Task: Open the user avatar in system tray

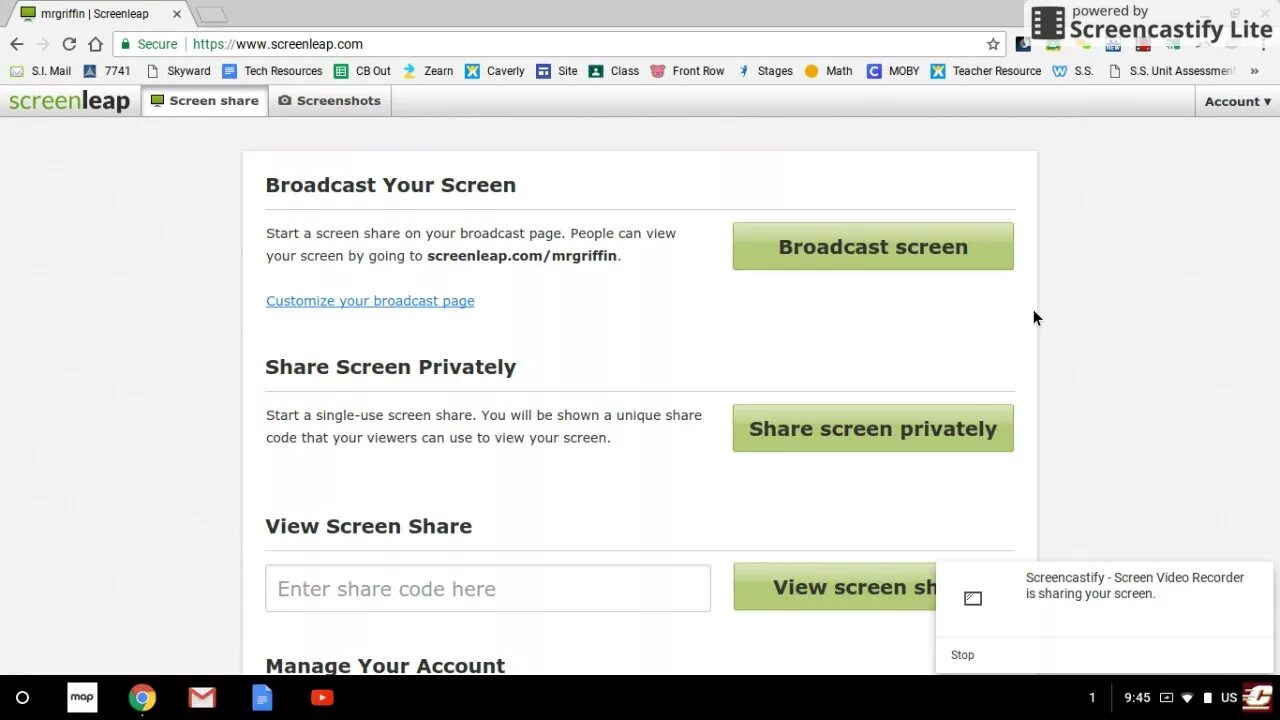Action: 1258,697
